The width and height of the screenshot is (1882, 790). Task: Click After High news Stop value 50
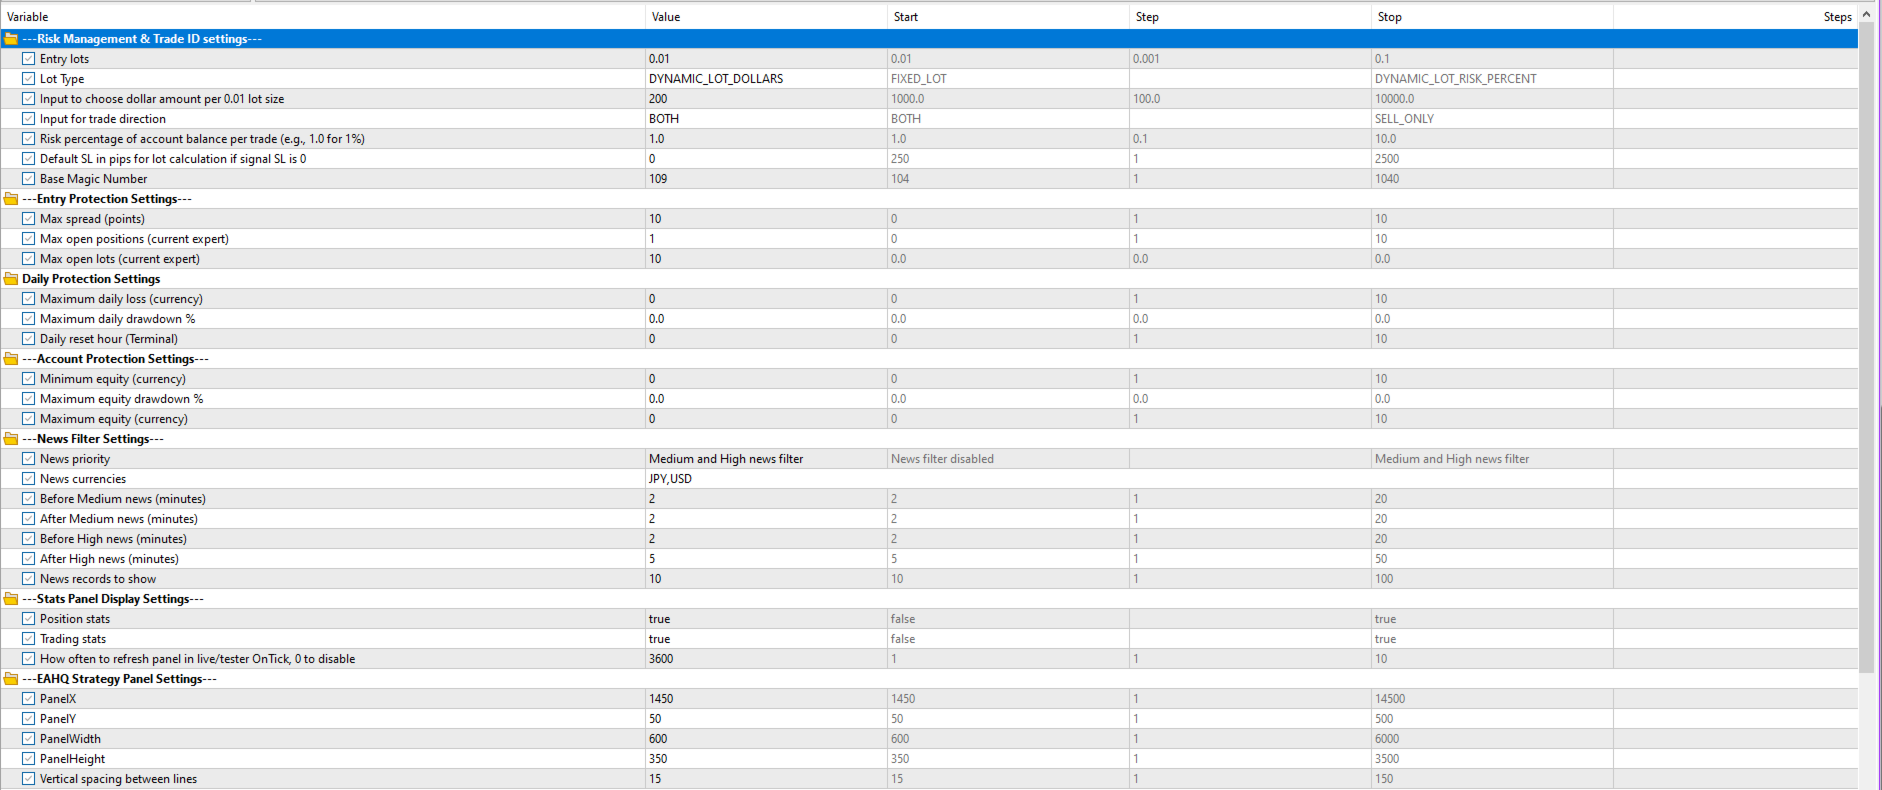(x=1492, y=559)
